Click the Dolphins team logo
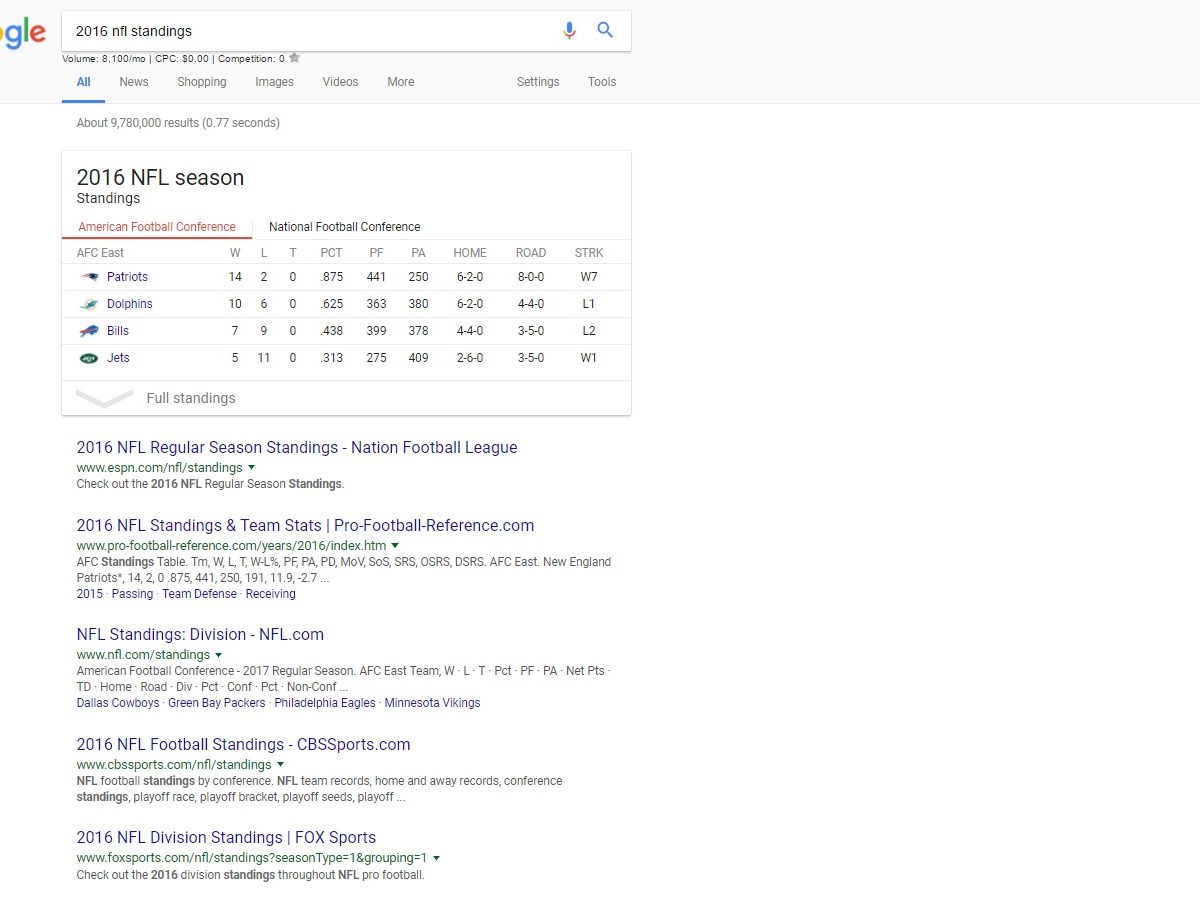Viewport: 1200px width, 909px height. 89,304
